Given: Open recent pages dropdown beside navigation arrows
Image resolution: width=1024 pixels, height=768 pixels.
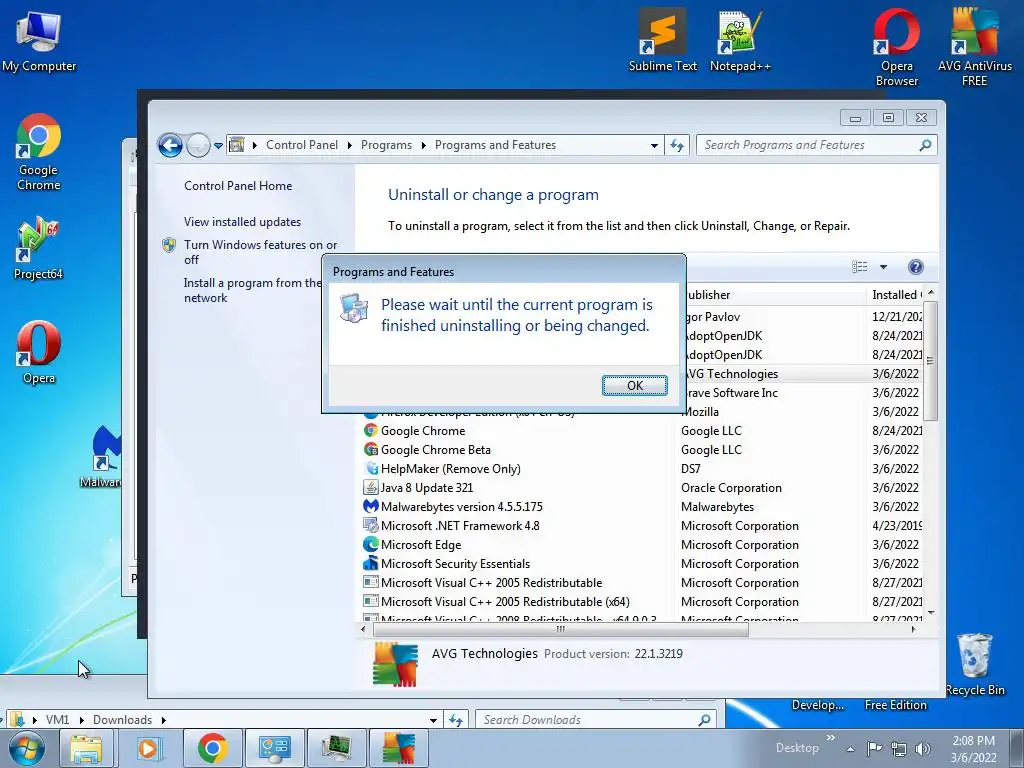Looking at the screenshot, I should click(x=218, y=146).
